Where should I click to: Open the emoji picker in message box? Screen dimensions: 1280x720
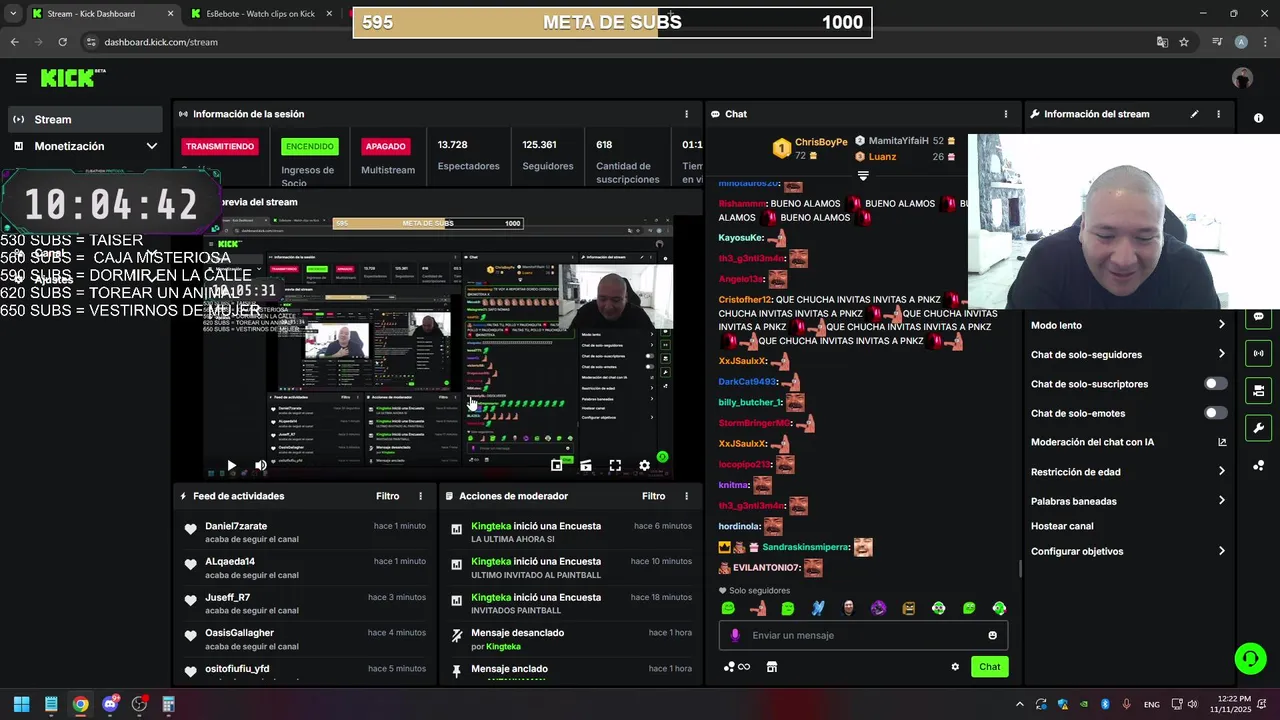[992, 635]
